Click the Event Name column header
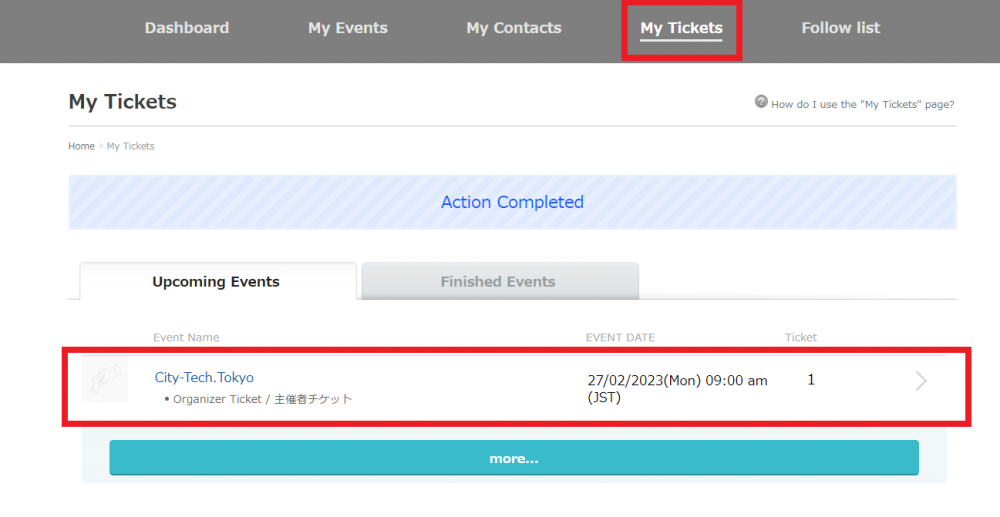This screenshot has width=1000, height=517. 186,338
